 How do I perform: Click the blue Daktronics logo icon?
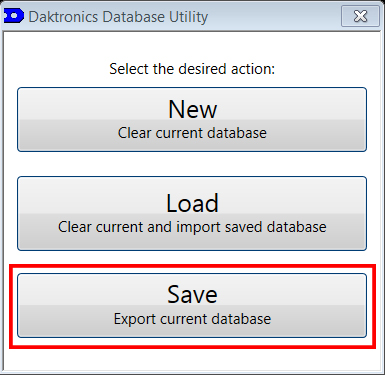14,16
